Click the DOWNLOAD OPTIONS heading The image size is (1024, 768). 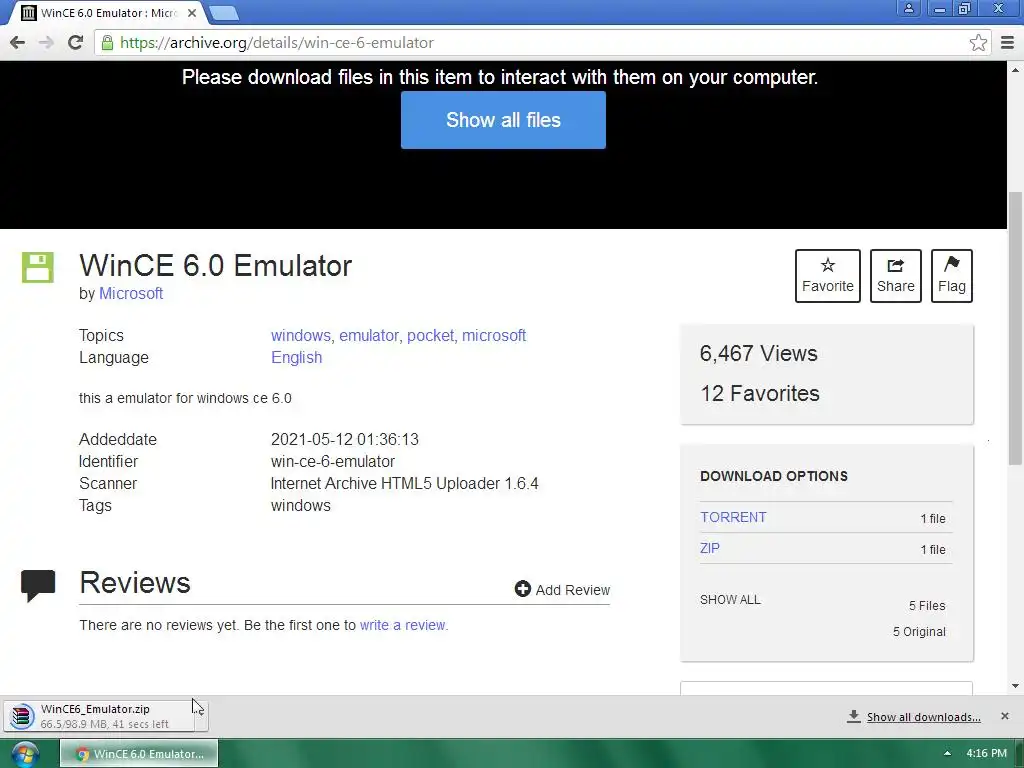[x=774, y=476]
